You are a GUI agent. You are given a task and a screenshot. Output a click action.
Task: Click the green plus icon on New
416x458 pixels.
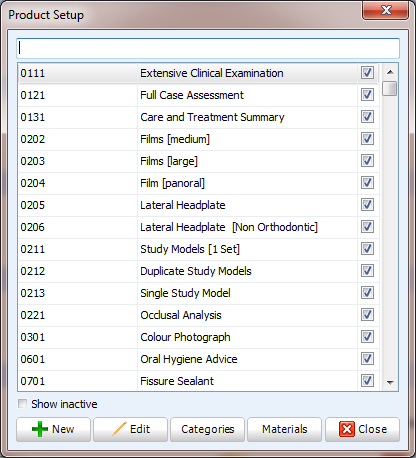tap(40, 429)
